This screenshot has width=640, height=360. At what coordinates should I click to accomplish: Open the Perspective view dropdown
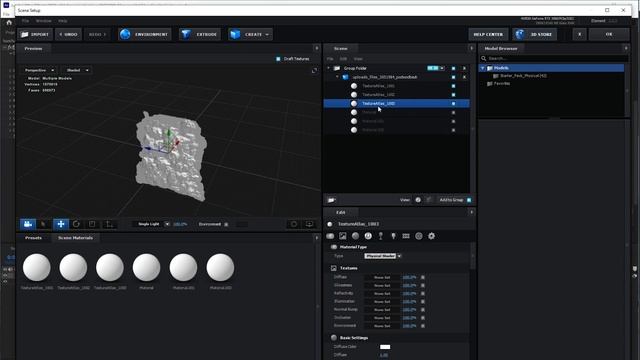click(39, 70)
